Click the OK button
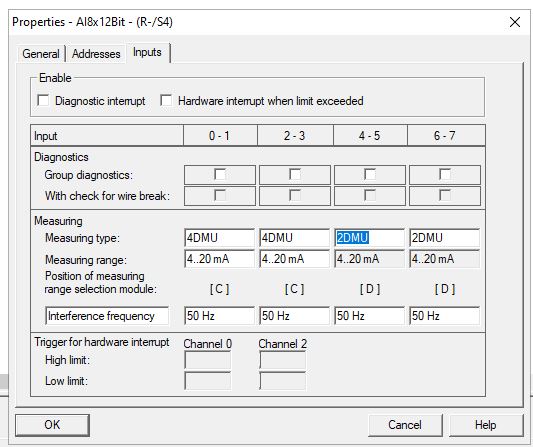 click(52, 425)
